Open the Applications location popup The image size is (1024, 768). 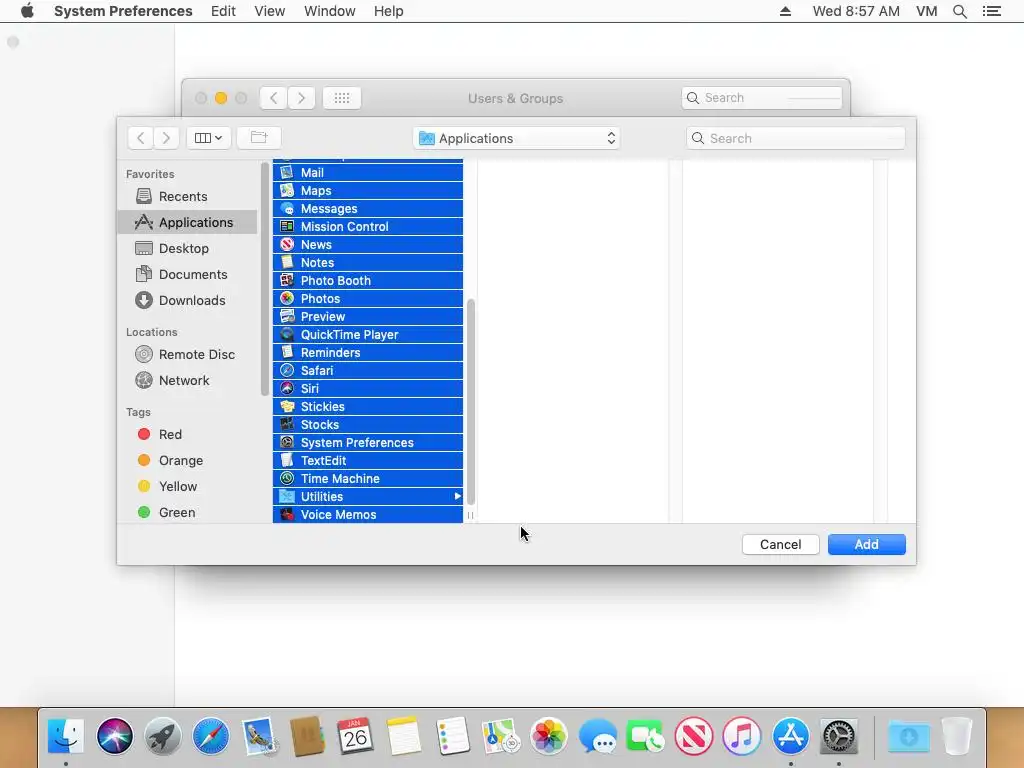pyautogui.click(x=517, y=138)
